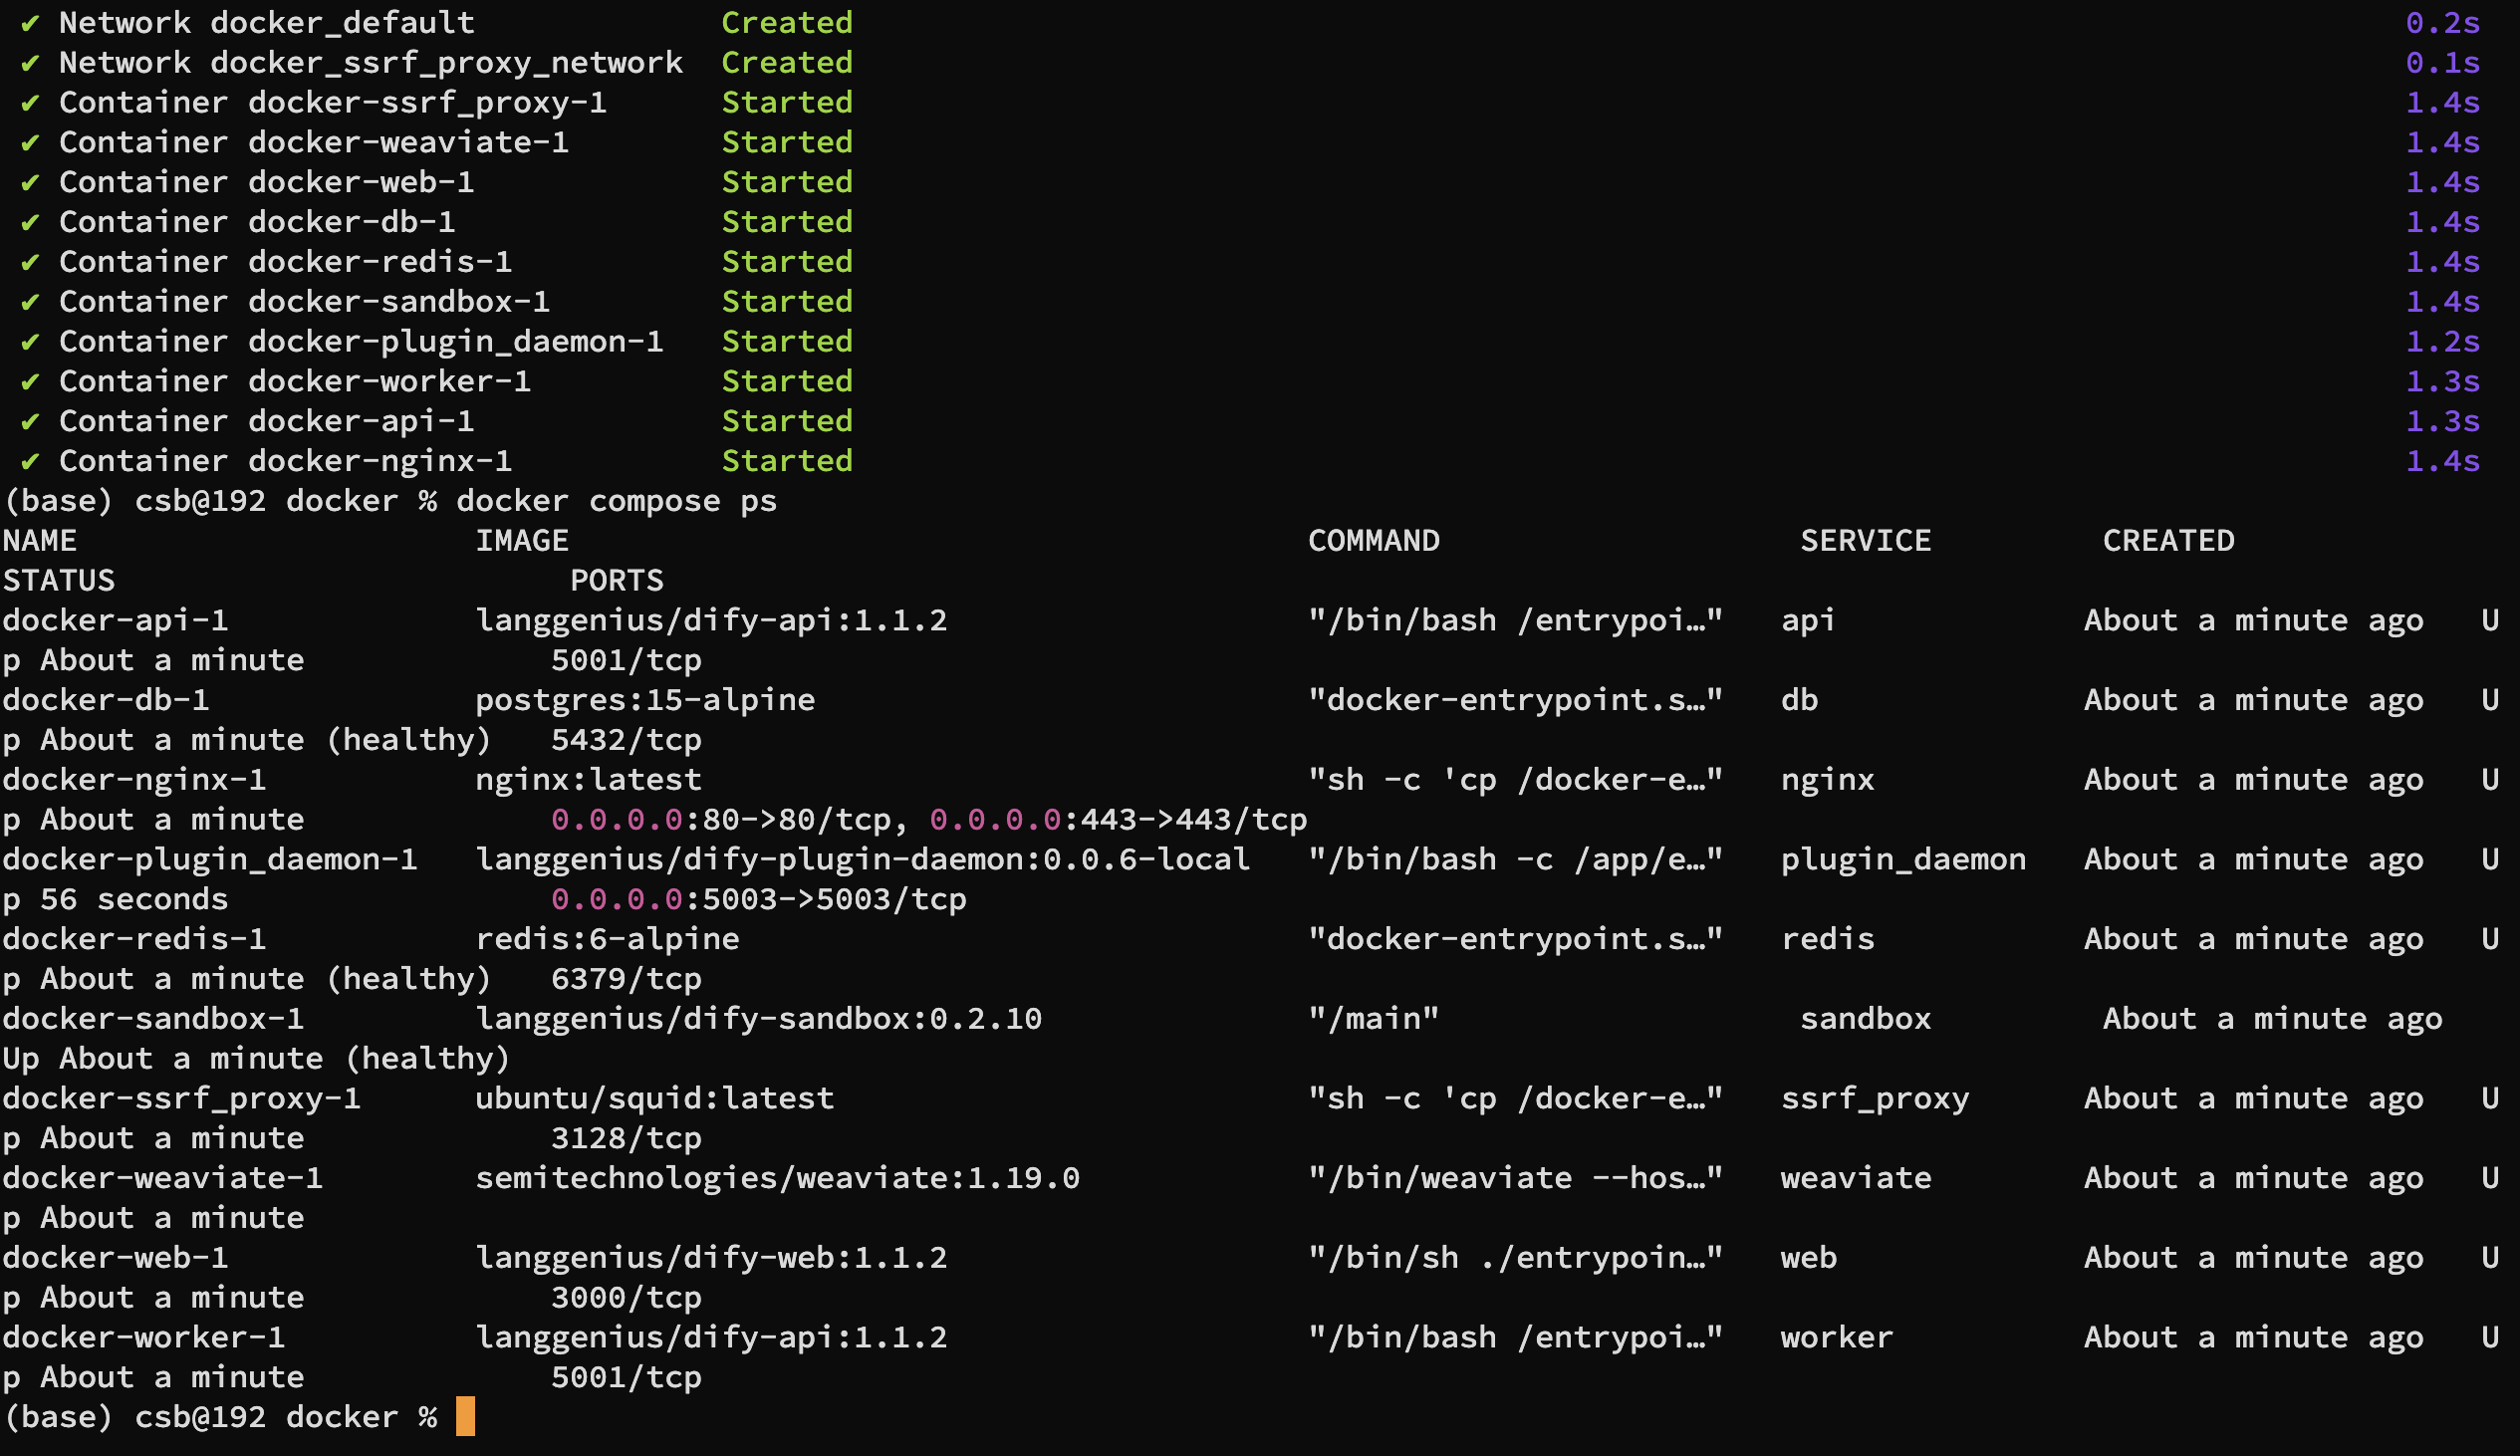Viewport: 2520px width, 1456px height.
Task: Click the NAME column header
Action: tap(40, 541)
